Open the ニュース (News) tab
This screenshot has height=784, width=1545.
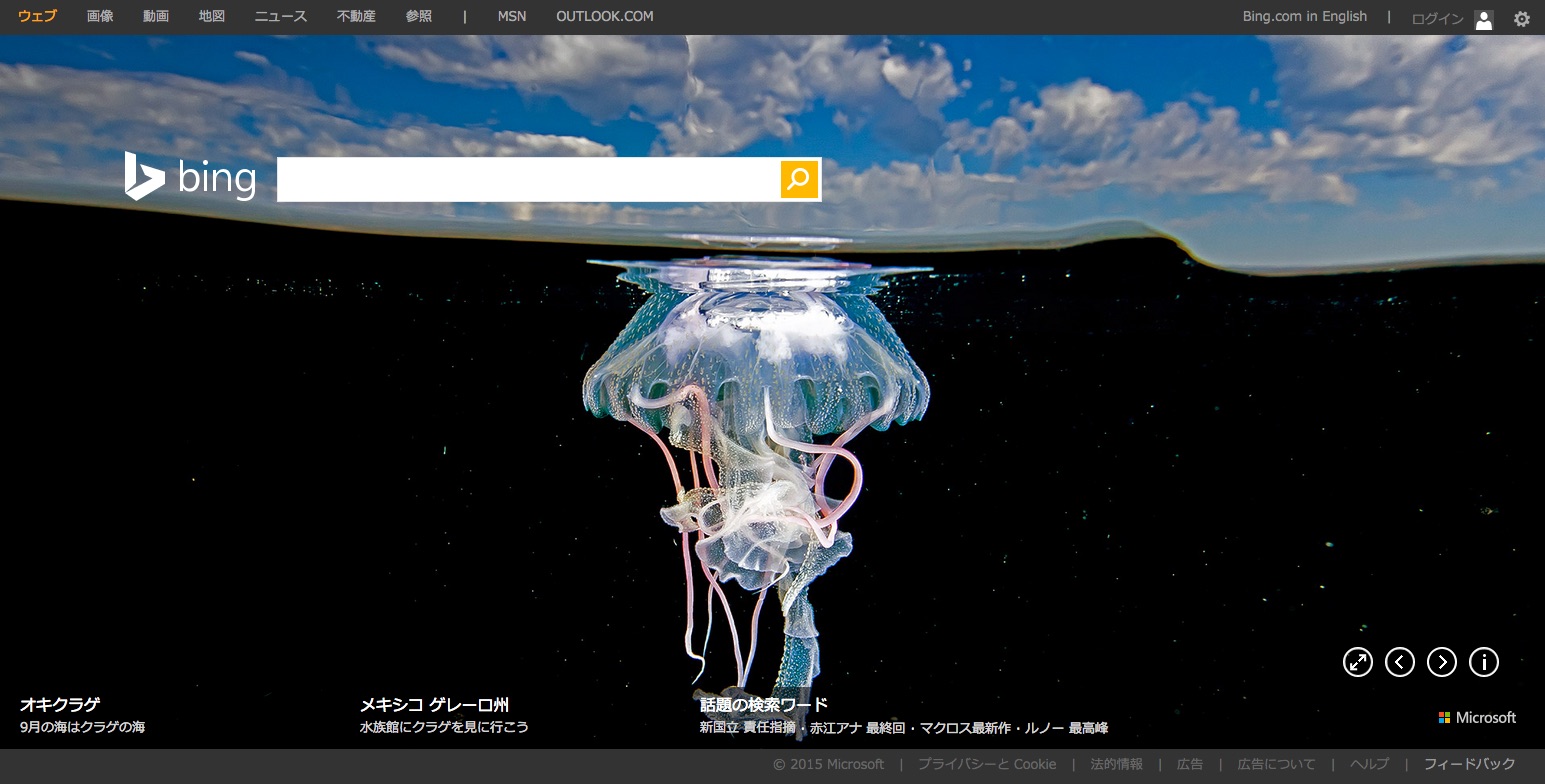281,16
